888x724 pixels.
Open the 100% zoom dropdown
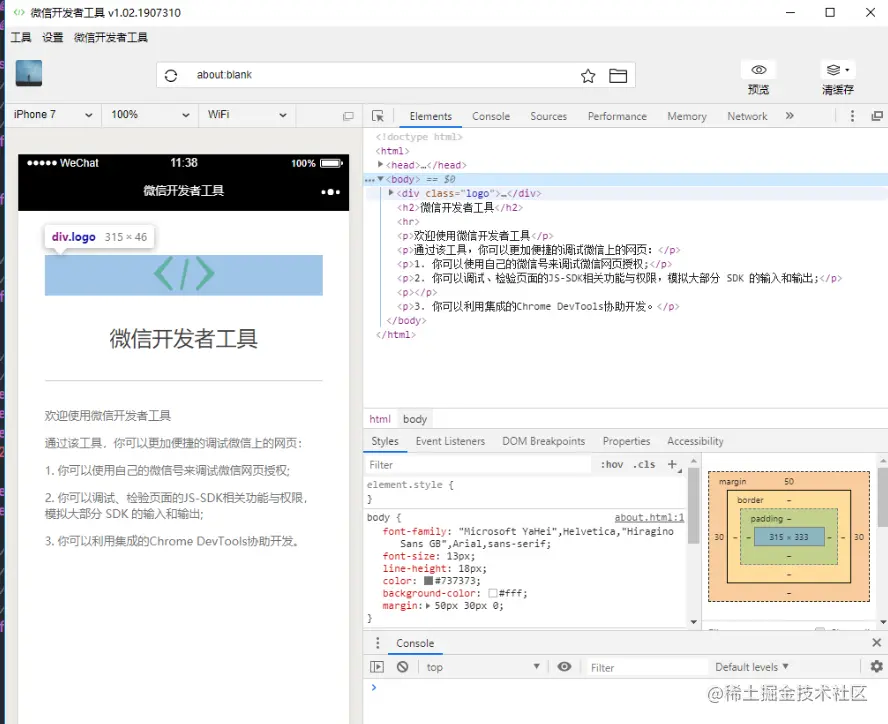(150, 115)
